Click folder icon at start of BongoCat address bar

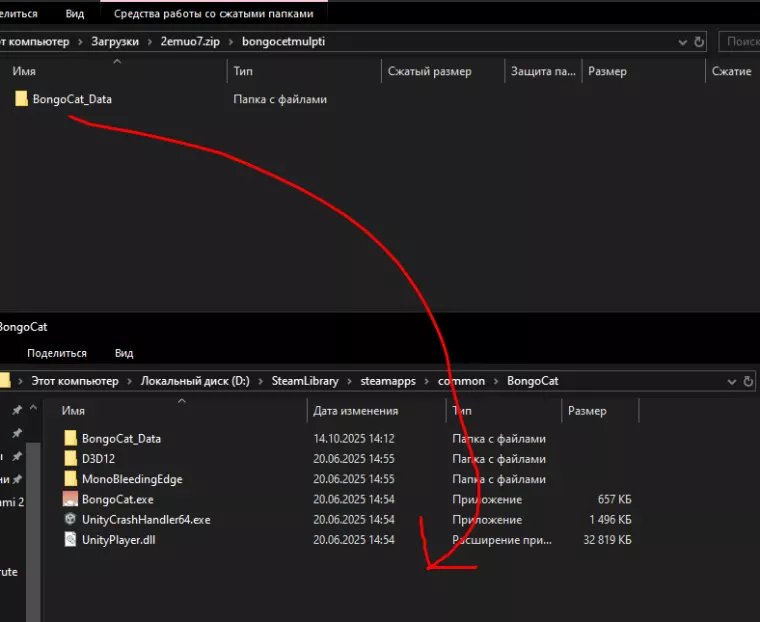tap(5, 381)
